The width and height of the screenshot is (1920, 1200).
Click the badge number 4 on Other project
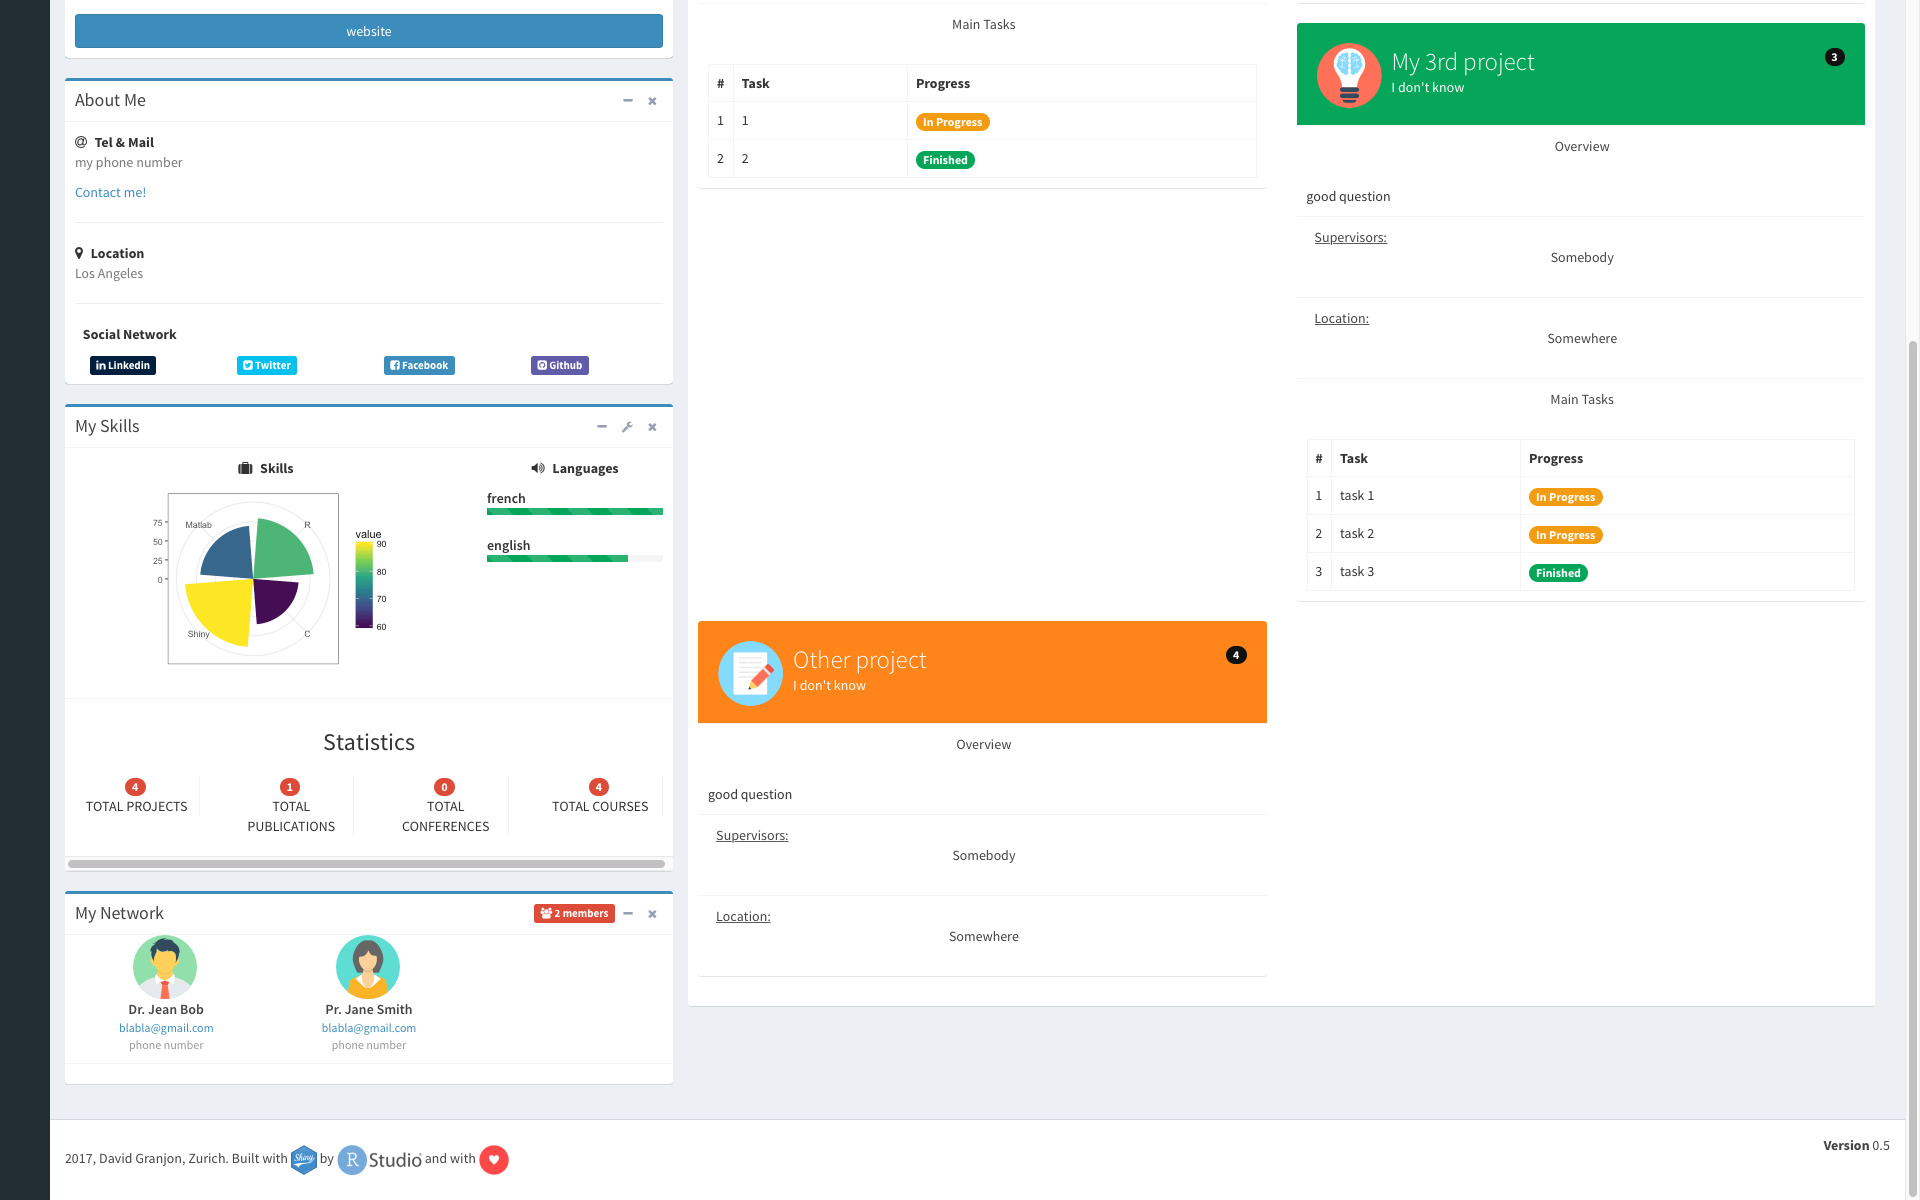pyautogui.click(x=1236, y=655)
